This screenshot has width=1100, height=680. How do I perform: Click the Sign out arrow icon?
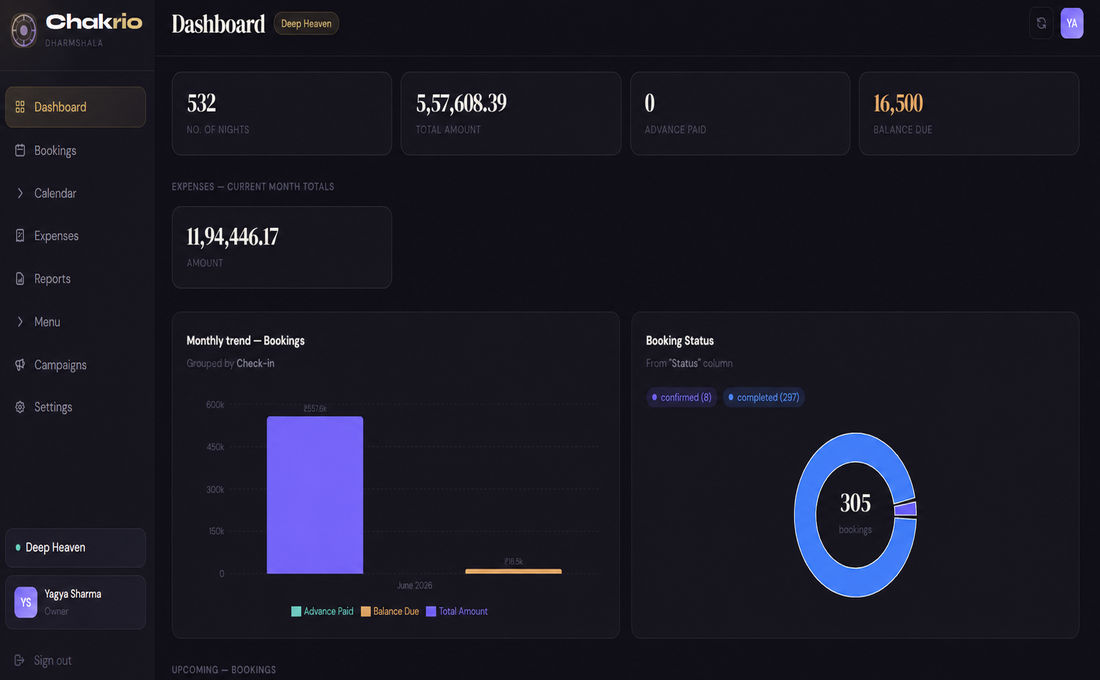20,660
